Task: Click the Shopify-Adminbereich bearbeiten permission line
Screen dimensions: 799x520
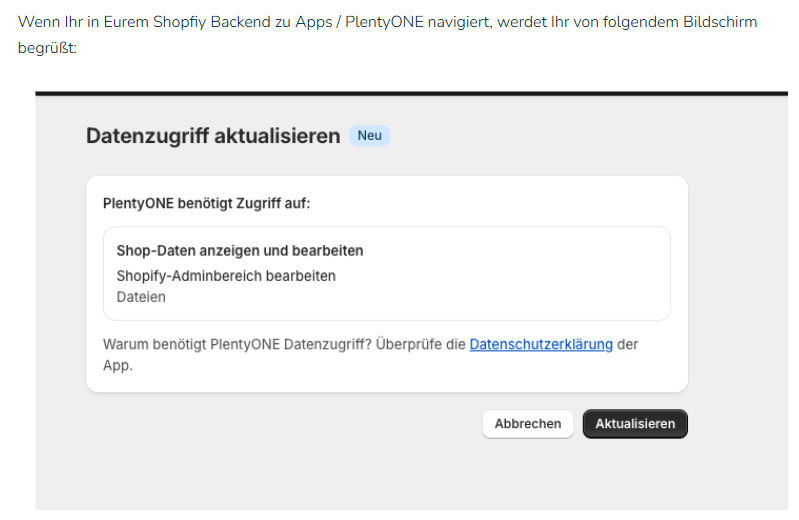Action: (x=226, y=275)
